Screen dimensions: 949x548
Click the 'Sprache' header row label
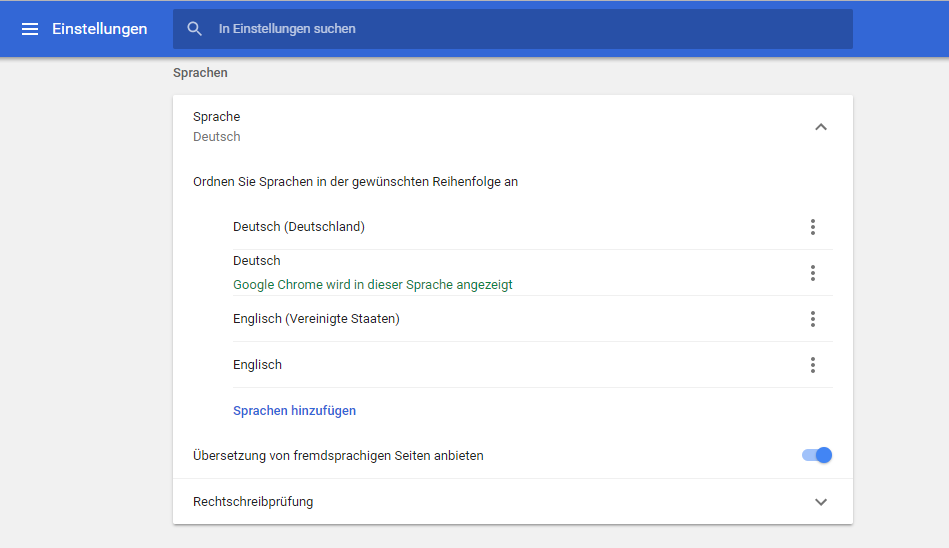pyautogui.click(x=216, y=117)
